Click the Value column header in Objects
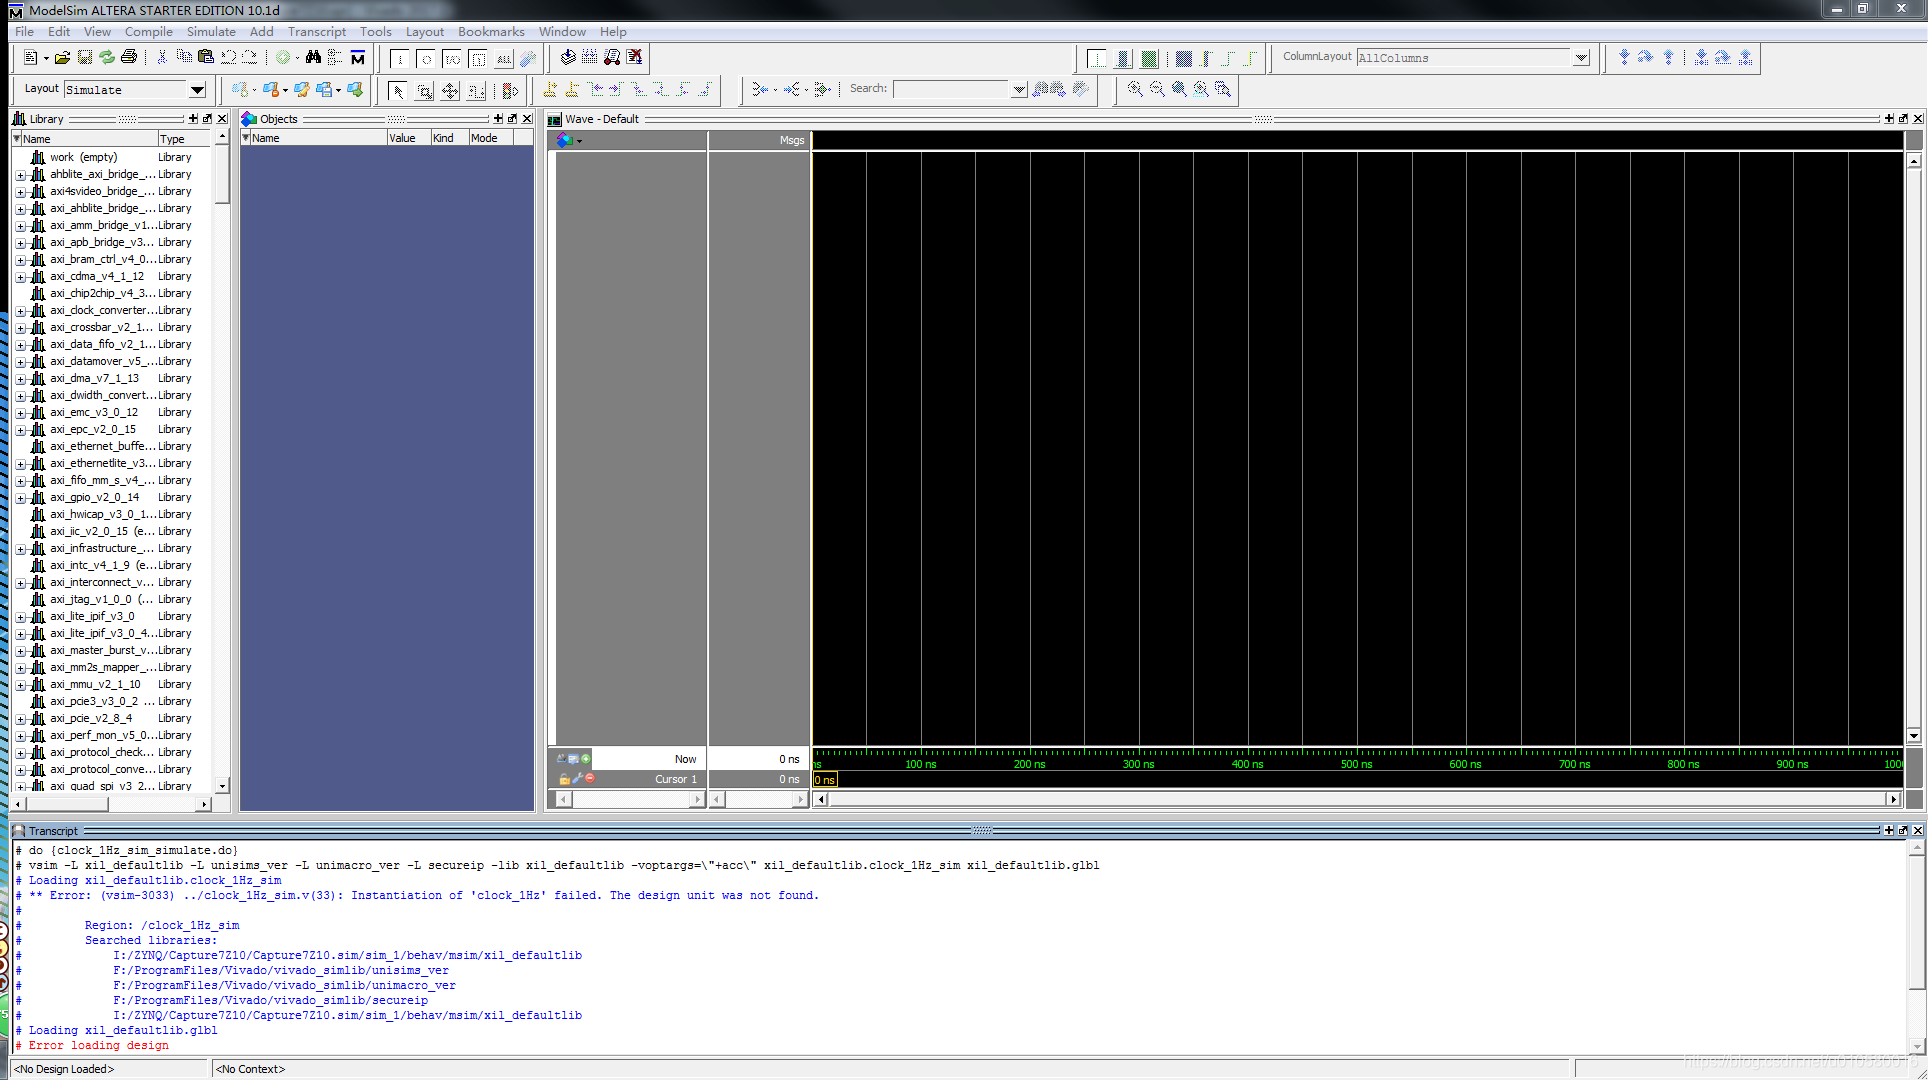 coord(408,138)
